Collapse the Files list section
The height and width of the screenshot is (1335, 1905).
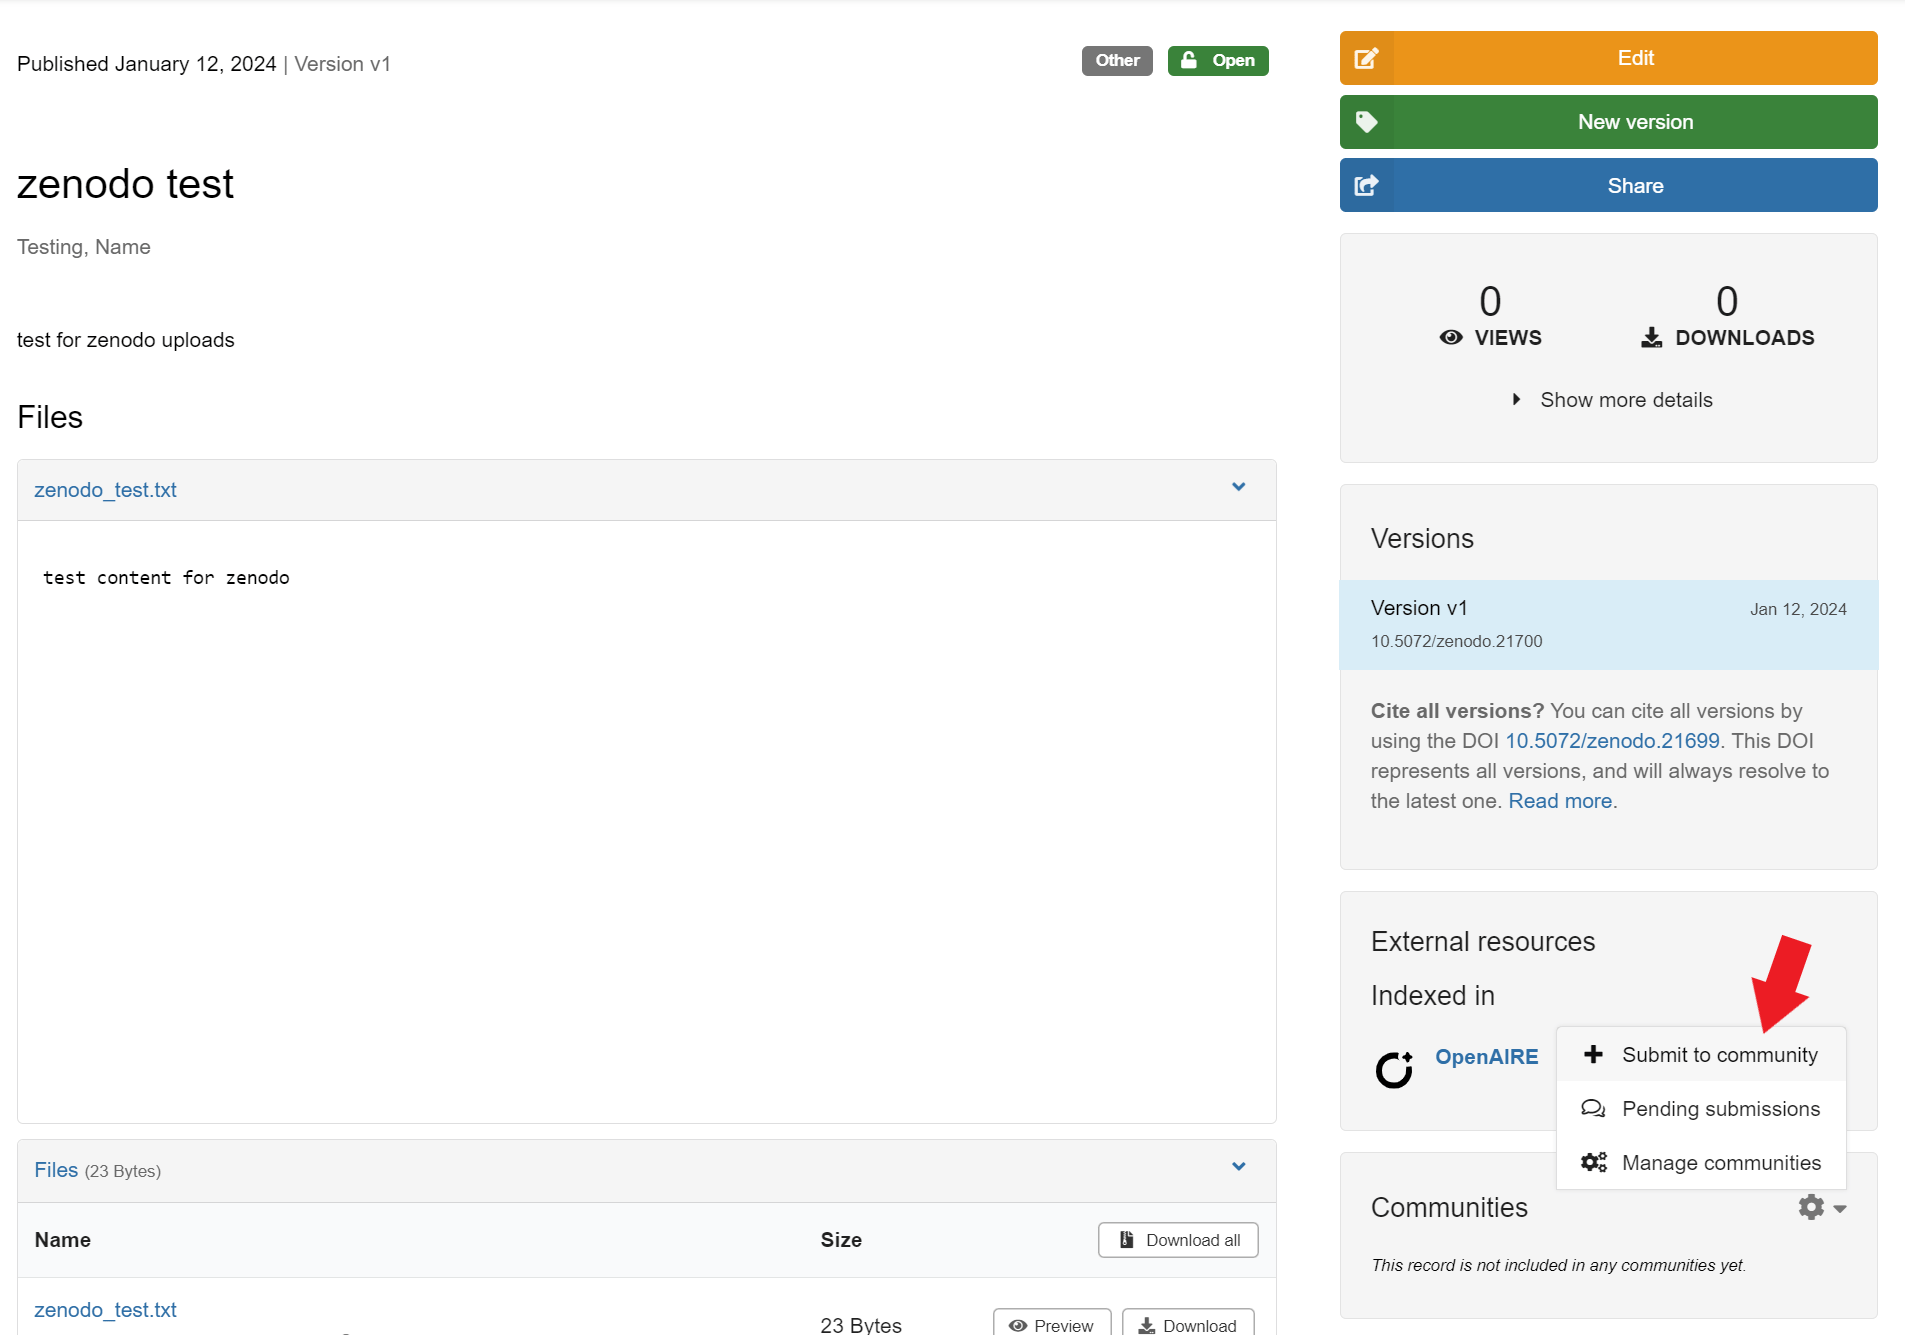click(x=1238, y=1166)
